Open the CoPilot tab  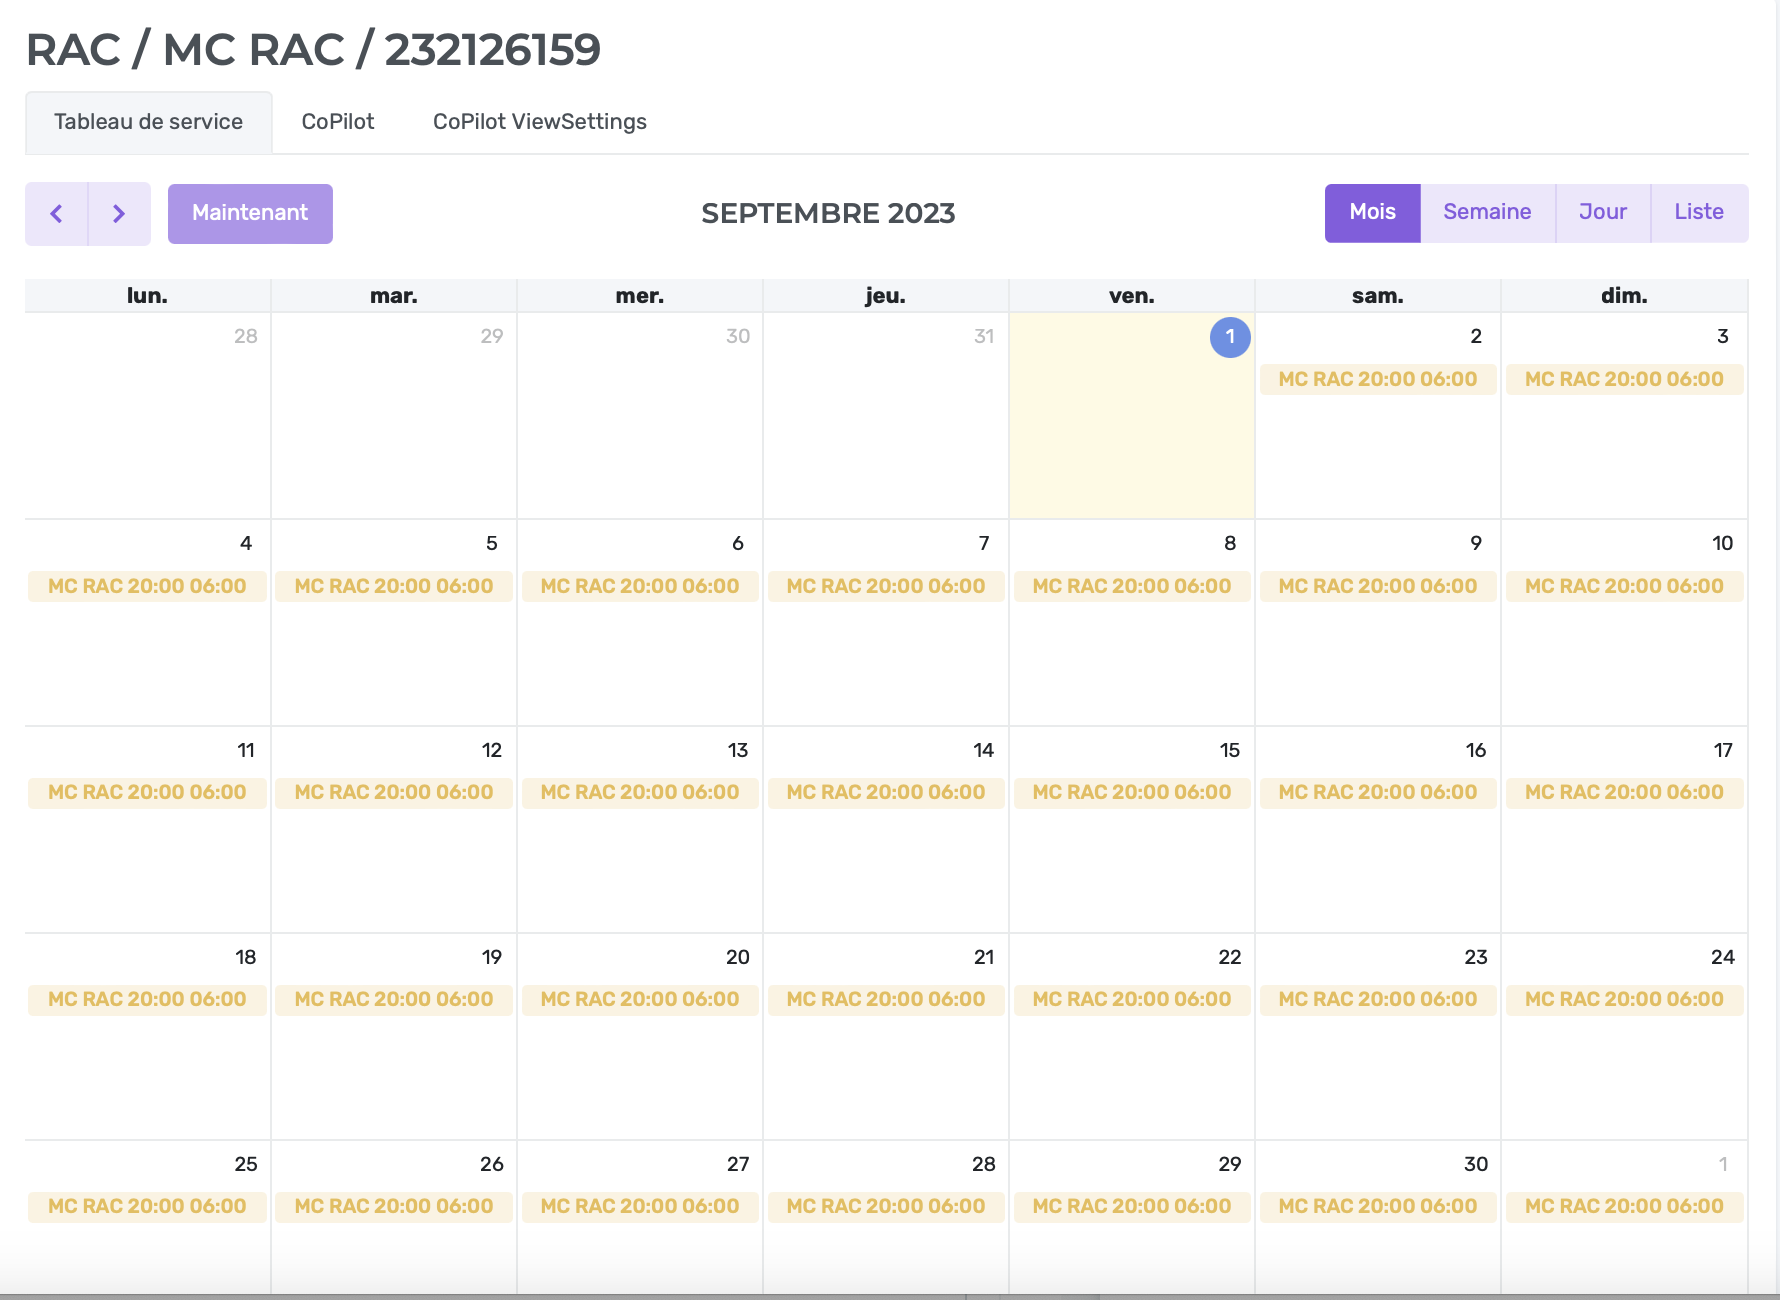coord(338,122)
